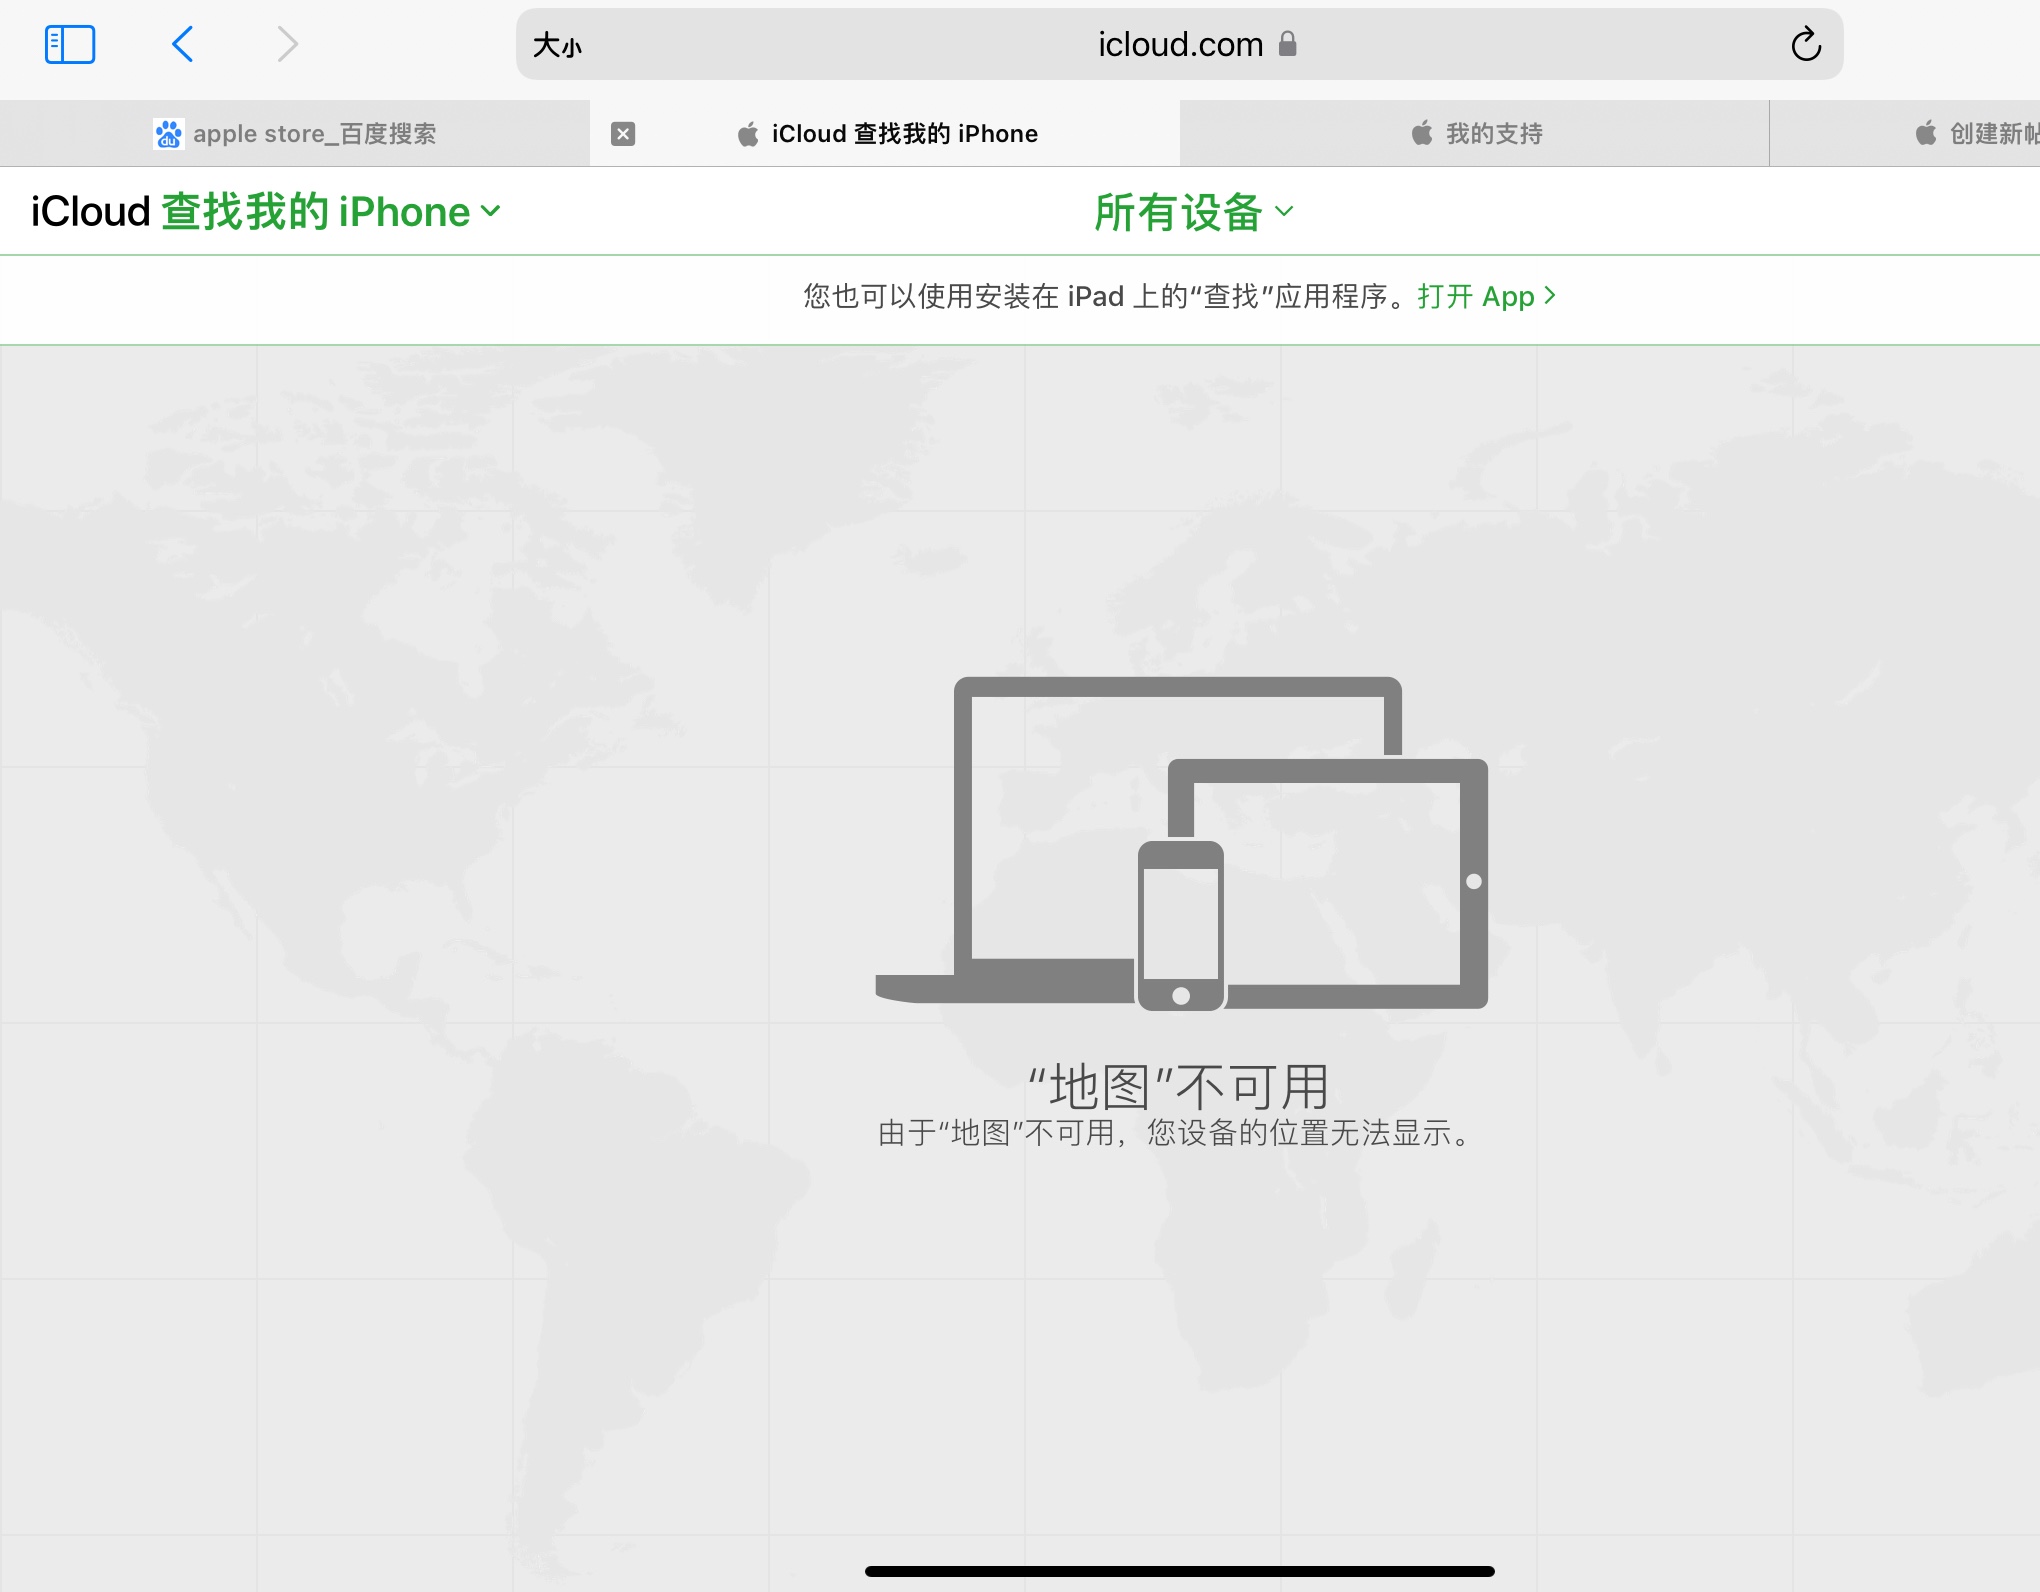Screen dimensions: 2040x1592
Task: Reload the icloud.com page
Action: tap(1805, 45)
